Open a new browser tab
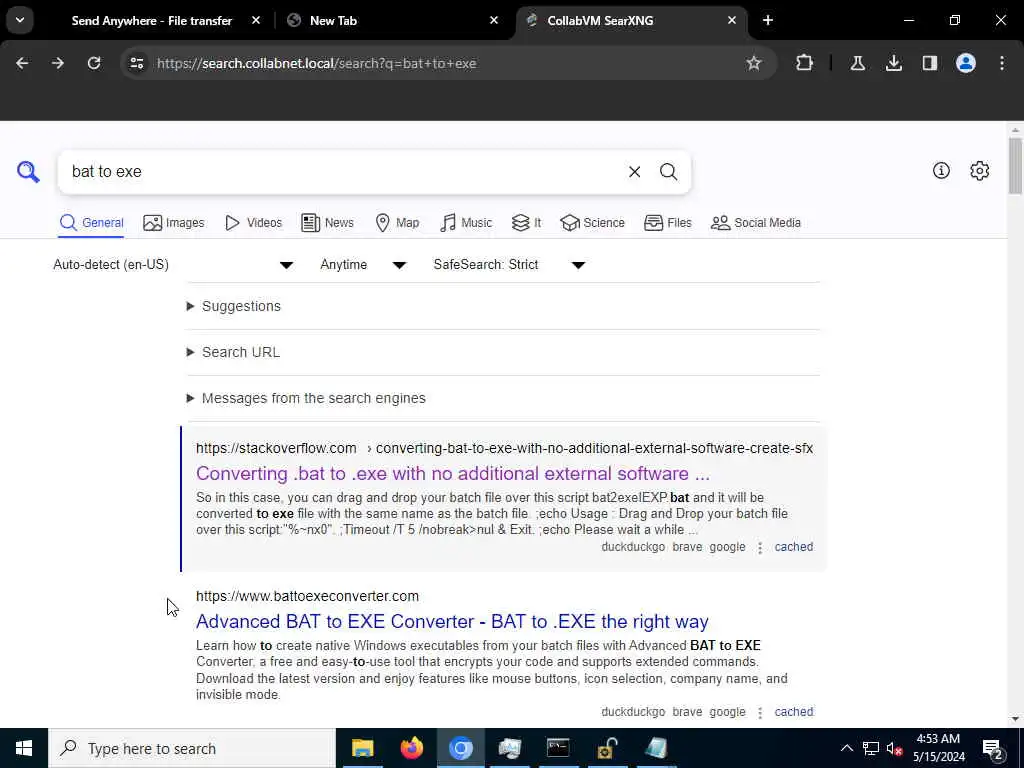Image resolution: width=1024 pixels, height=768 pixels. pyautogui.click(x=768, y=20)
